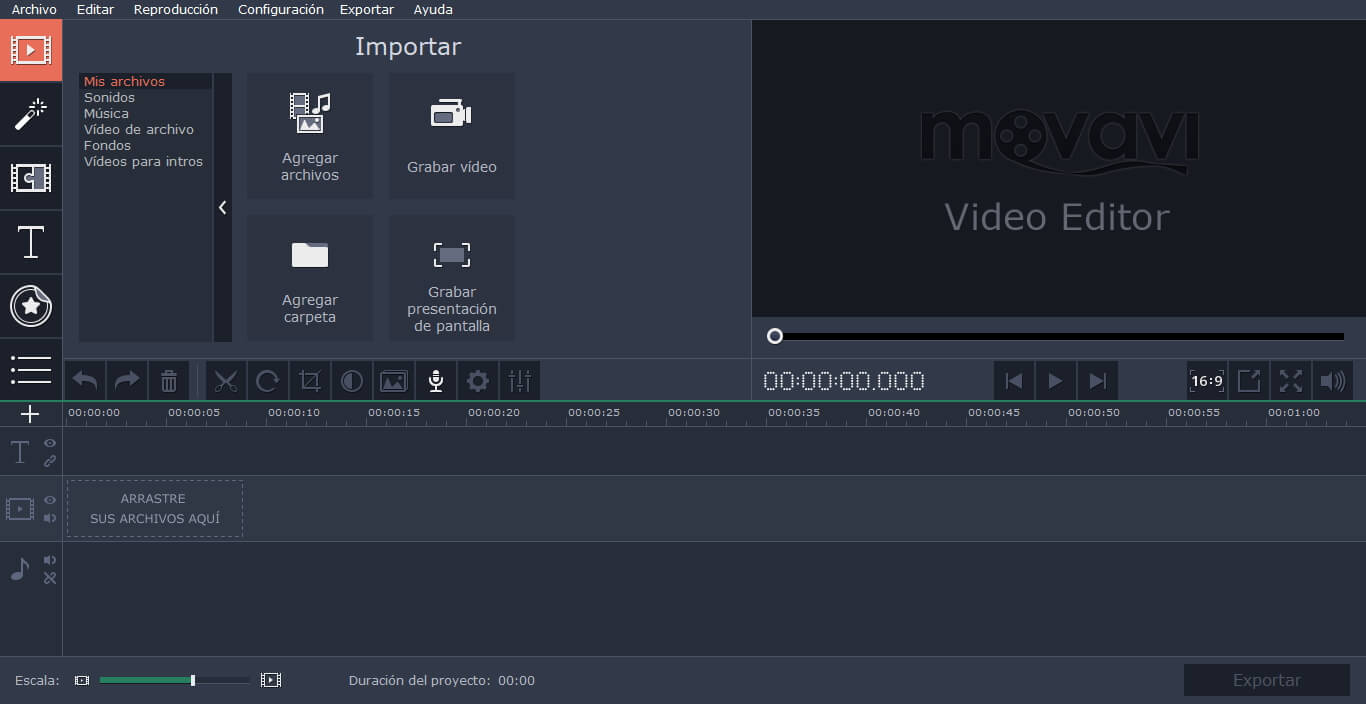Open clip properties gear icon
This screenshot has width=1366, height=704.
(478, 381)
